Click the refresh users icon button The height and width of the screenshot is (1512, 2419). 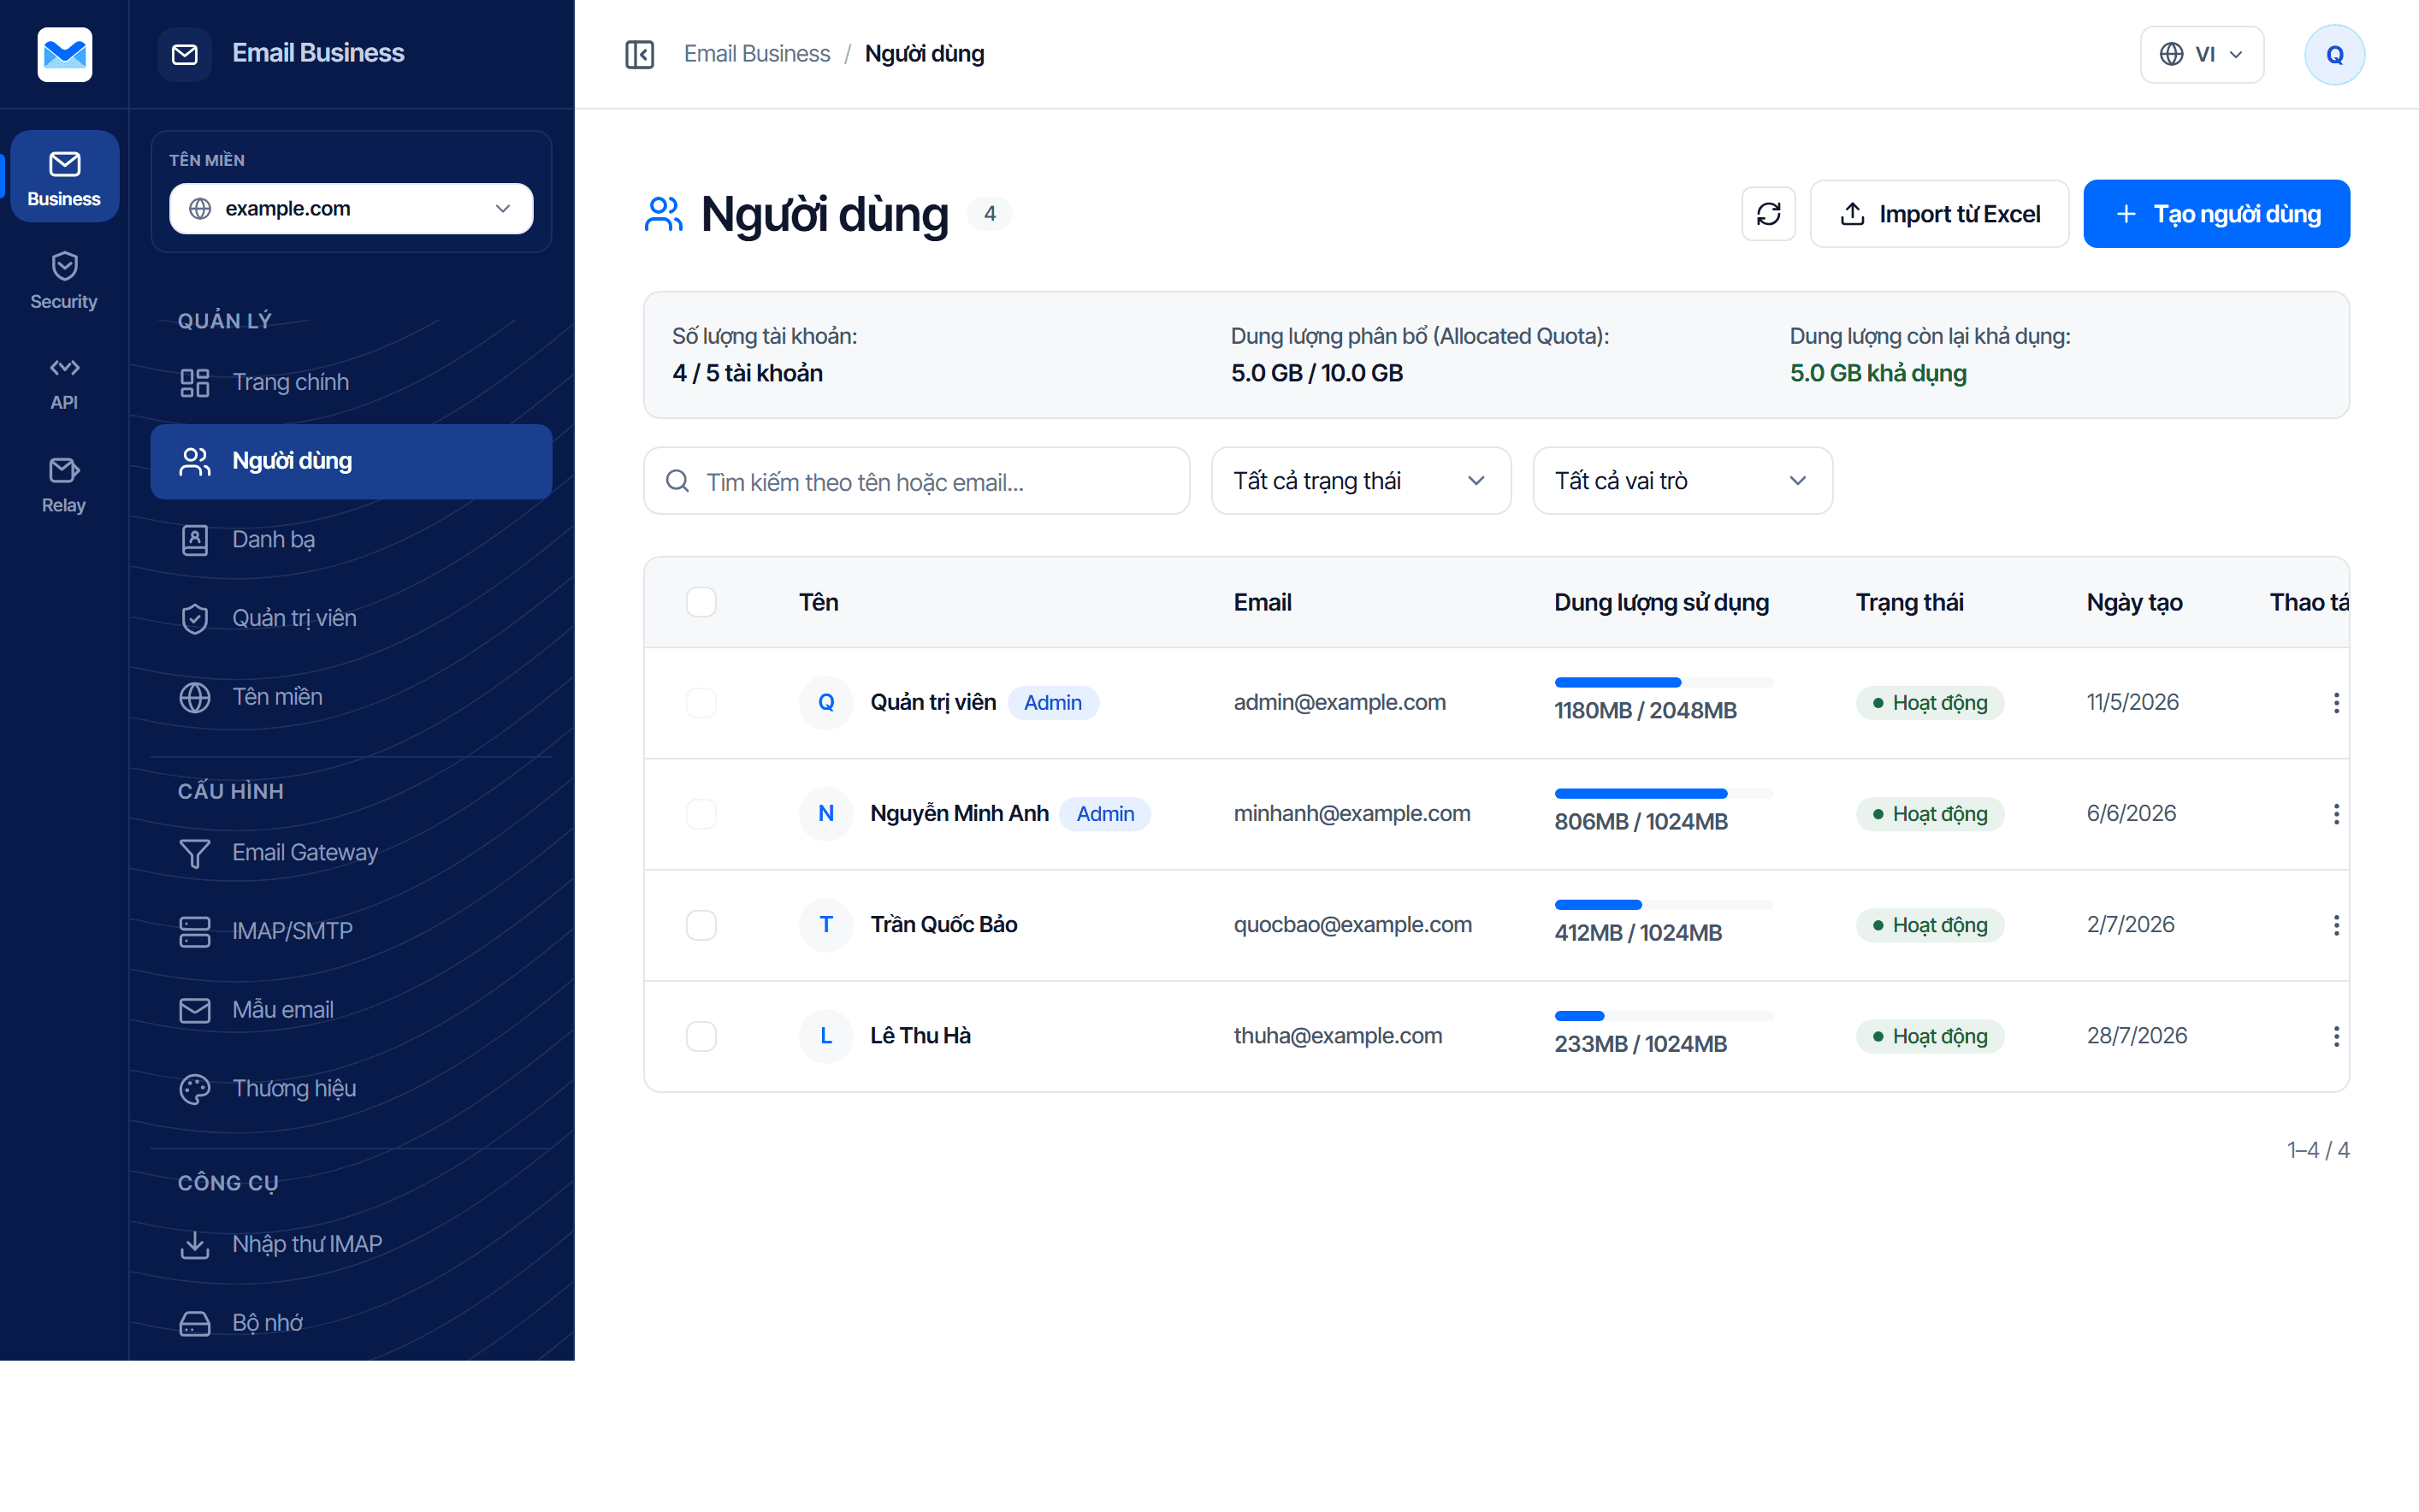(1768, 214)
